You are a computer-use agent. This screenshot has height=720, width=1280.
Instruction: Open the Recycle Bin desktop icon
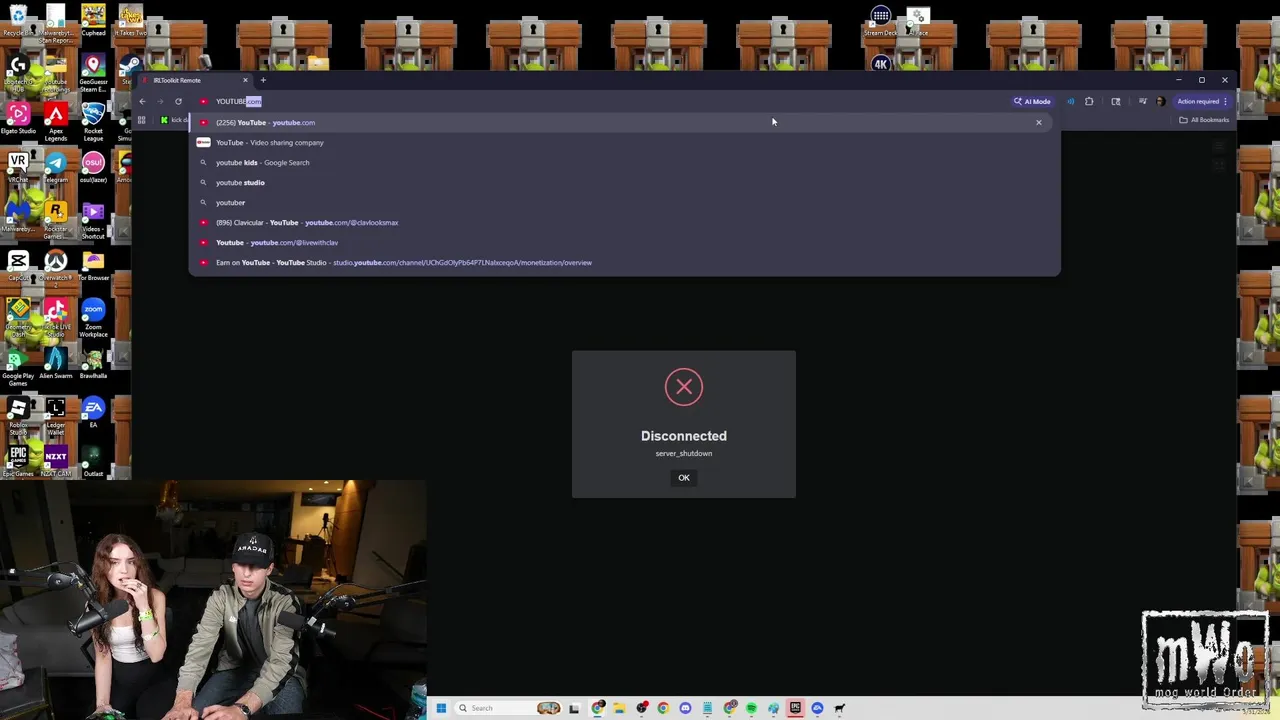18,21
